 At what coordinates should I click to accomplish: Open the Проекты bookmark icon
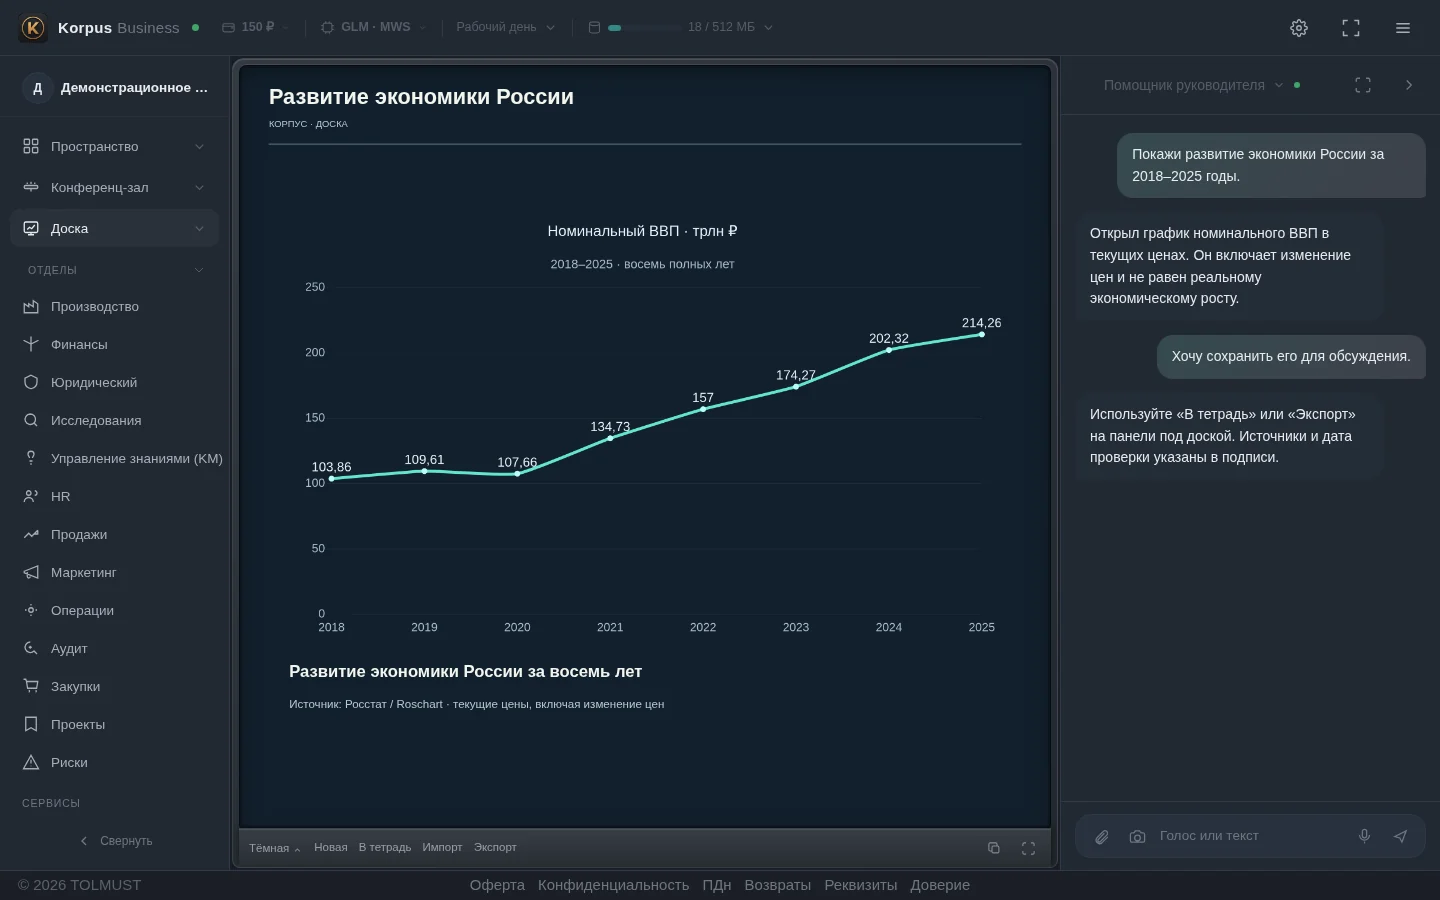31,725
